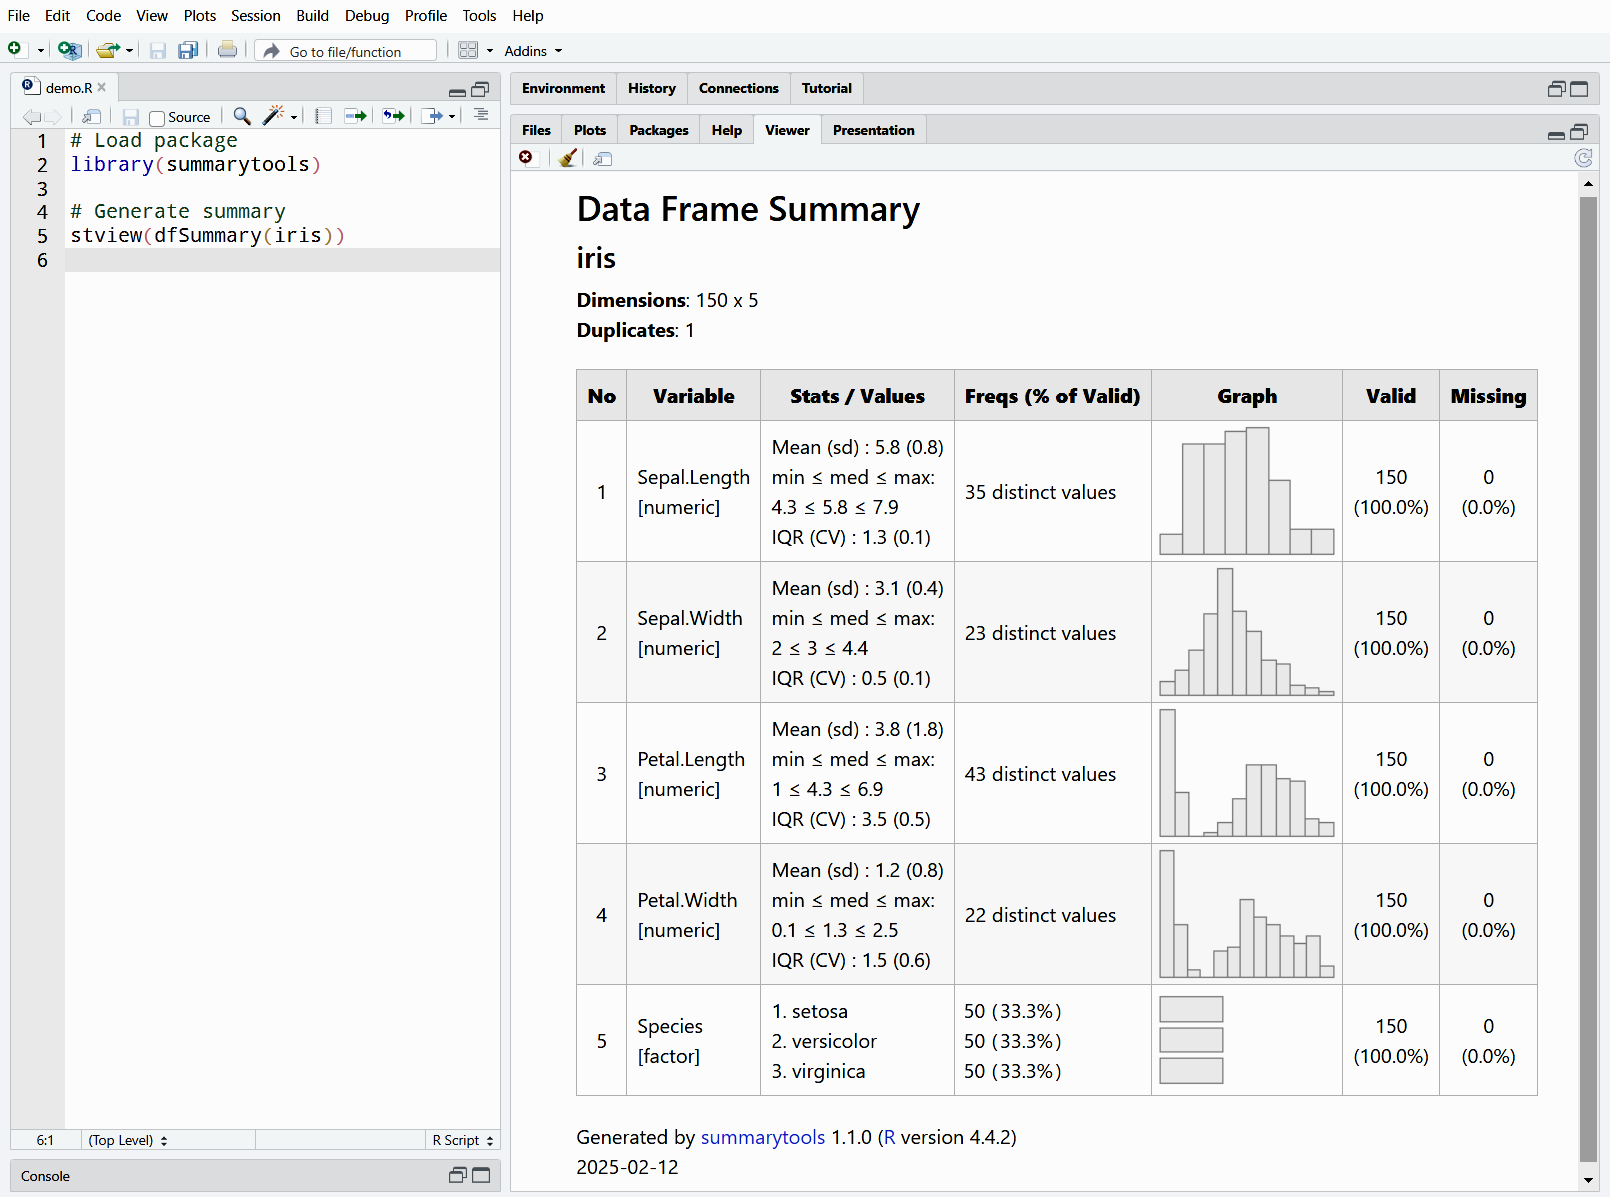
Task: Click the Print current file icon
Action: click(x=227, y=50)
